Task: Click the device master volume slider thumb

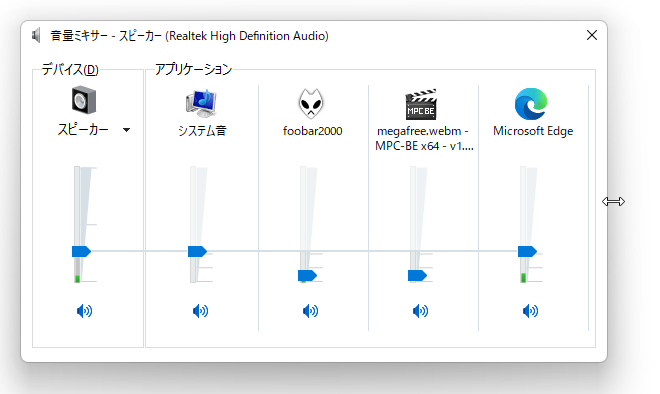Action: (81, 251)
